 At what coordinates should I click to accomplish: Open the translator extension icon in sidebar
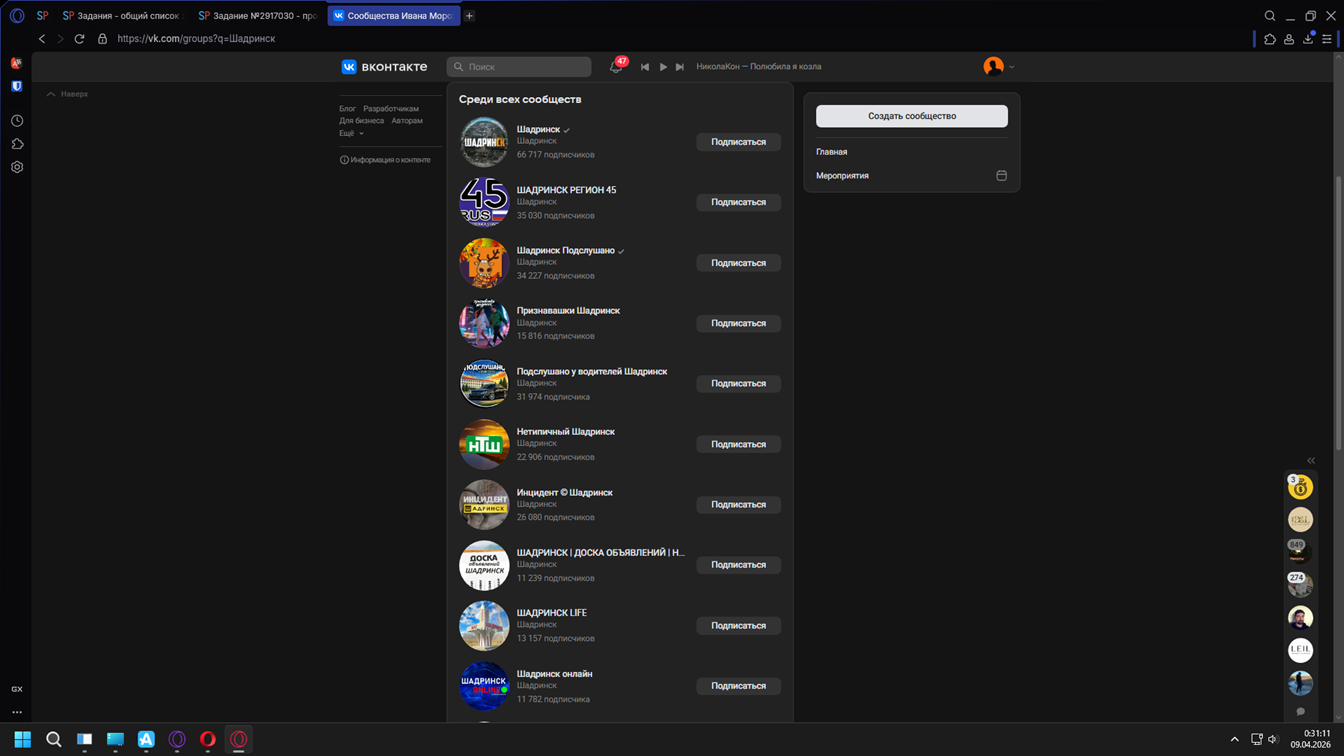[x=17, y=63]
